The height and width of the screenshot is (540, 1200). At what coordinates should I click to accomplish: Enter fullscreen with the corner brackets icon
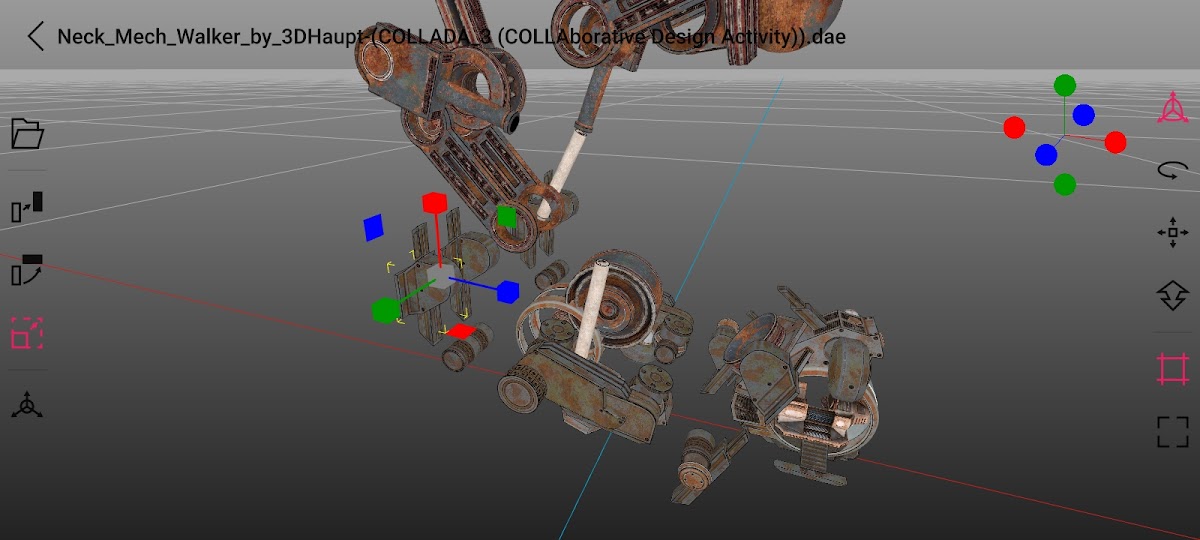[x=1172, y=432]
